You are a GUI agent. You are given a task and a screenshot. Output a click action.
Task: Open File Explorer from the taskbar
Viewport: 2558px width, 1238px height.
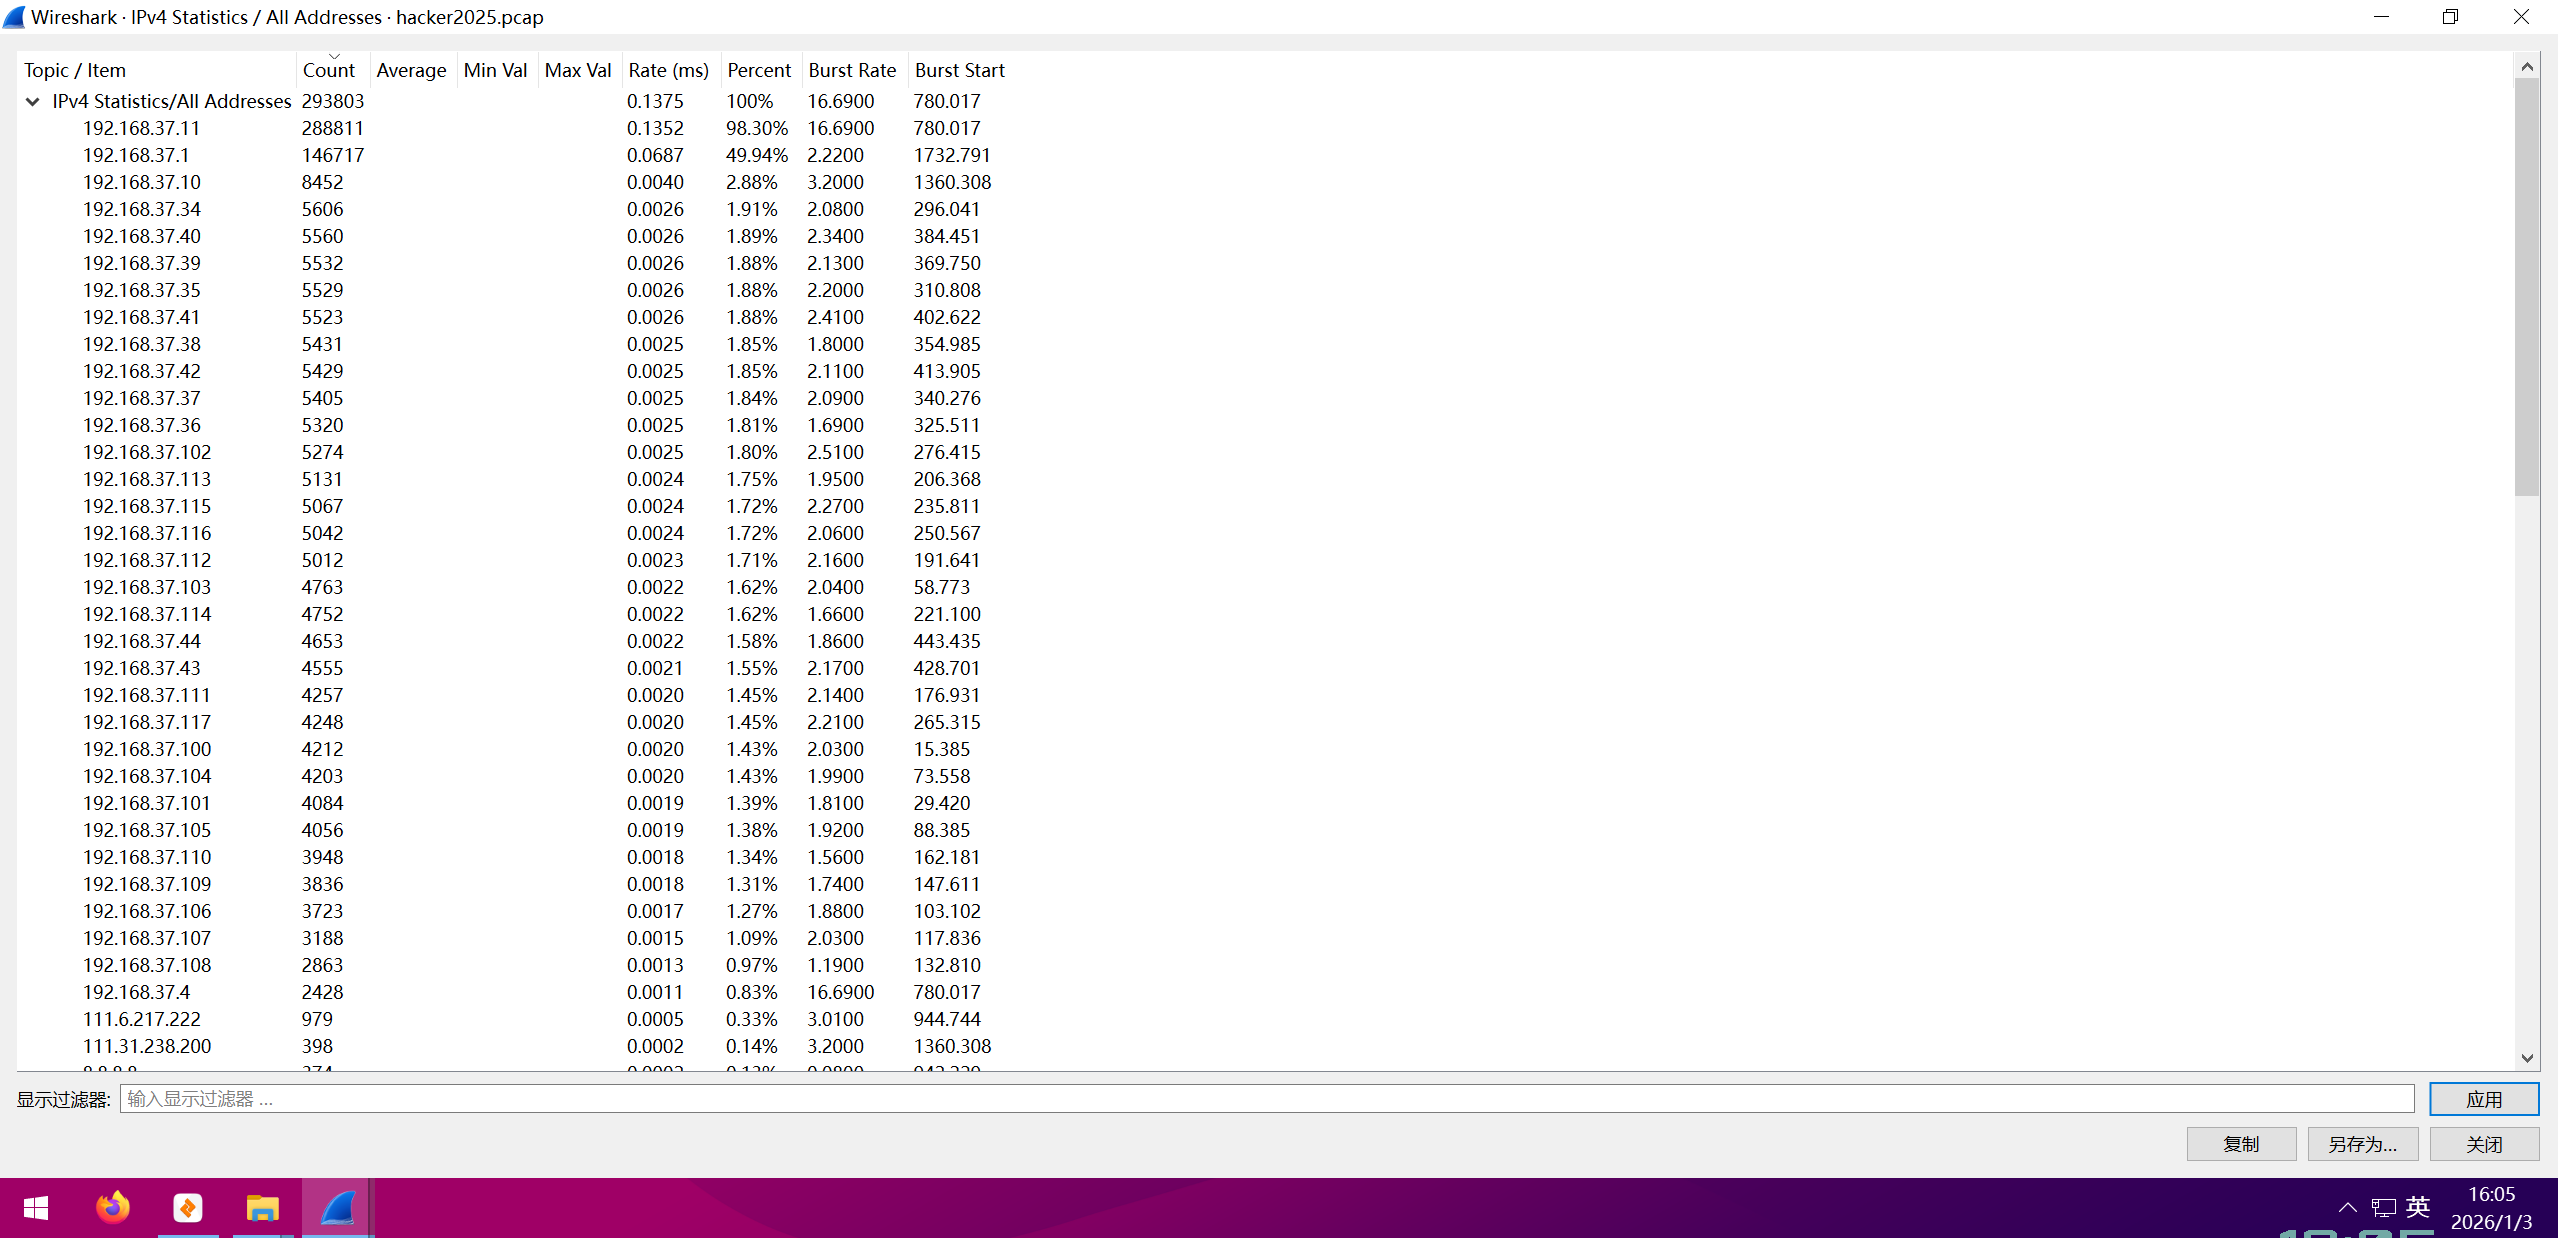click(x=262, y=1208)
